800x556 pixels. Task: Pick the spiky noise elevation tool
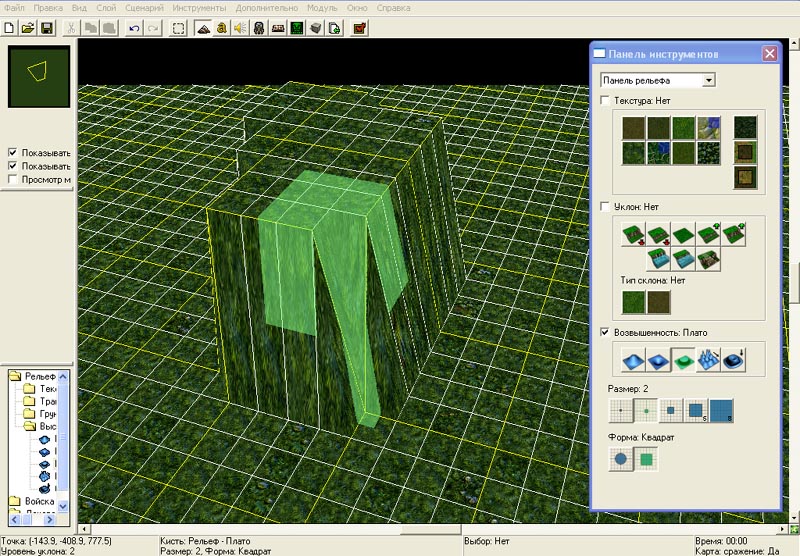pos(709,360)
